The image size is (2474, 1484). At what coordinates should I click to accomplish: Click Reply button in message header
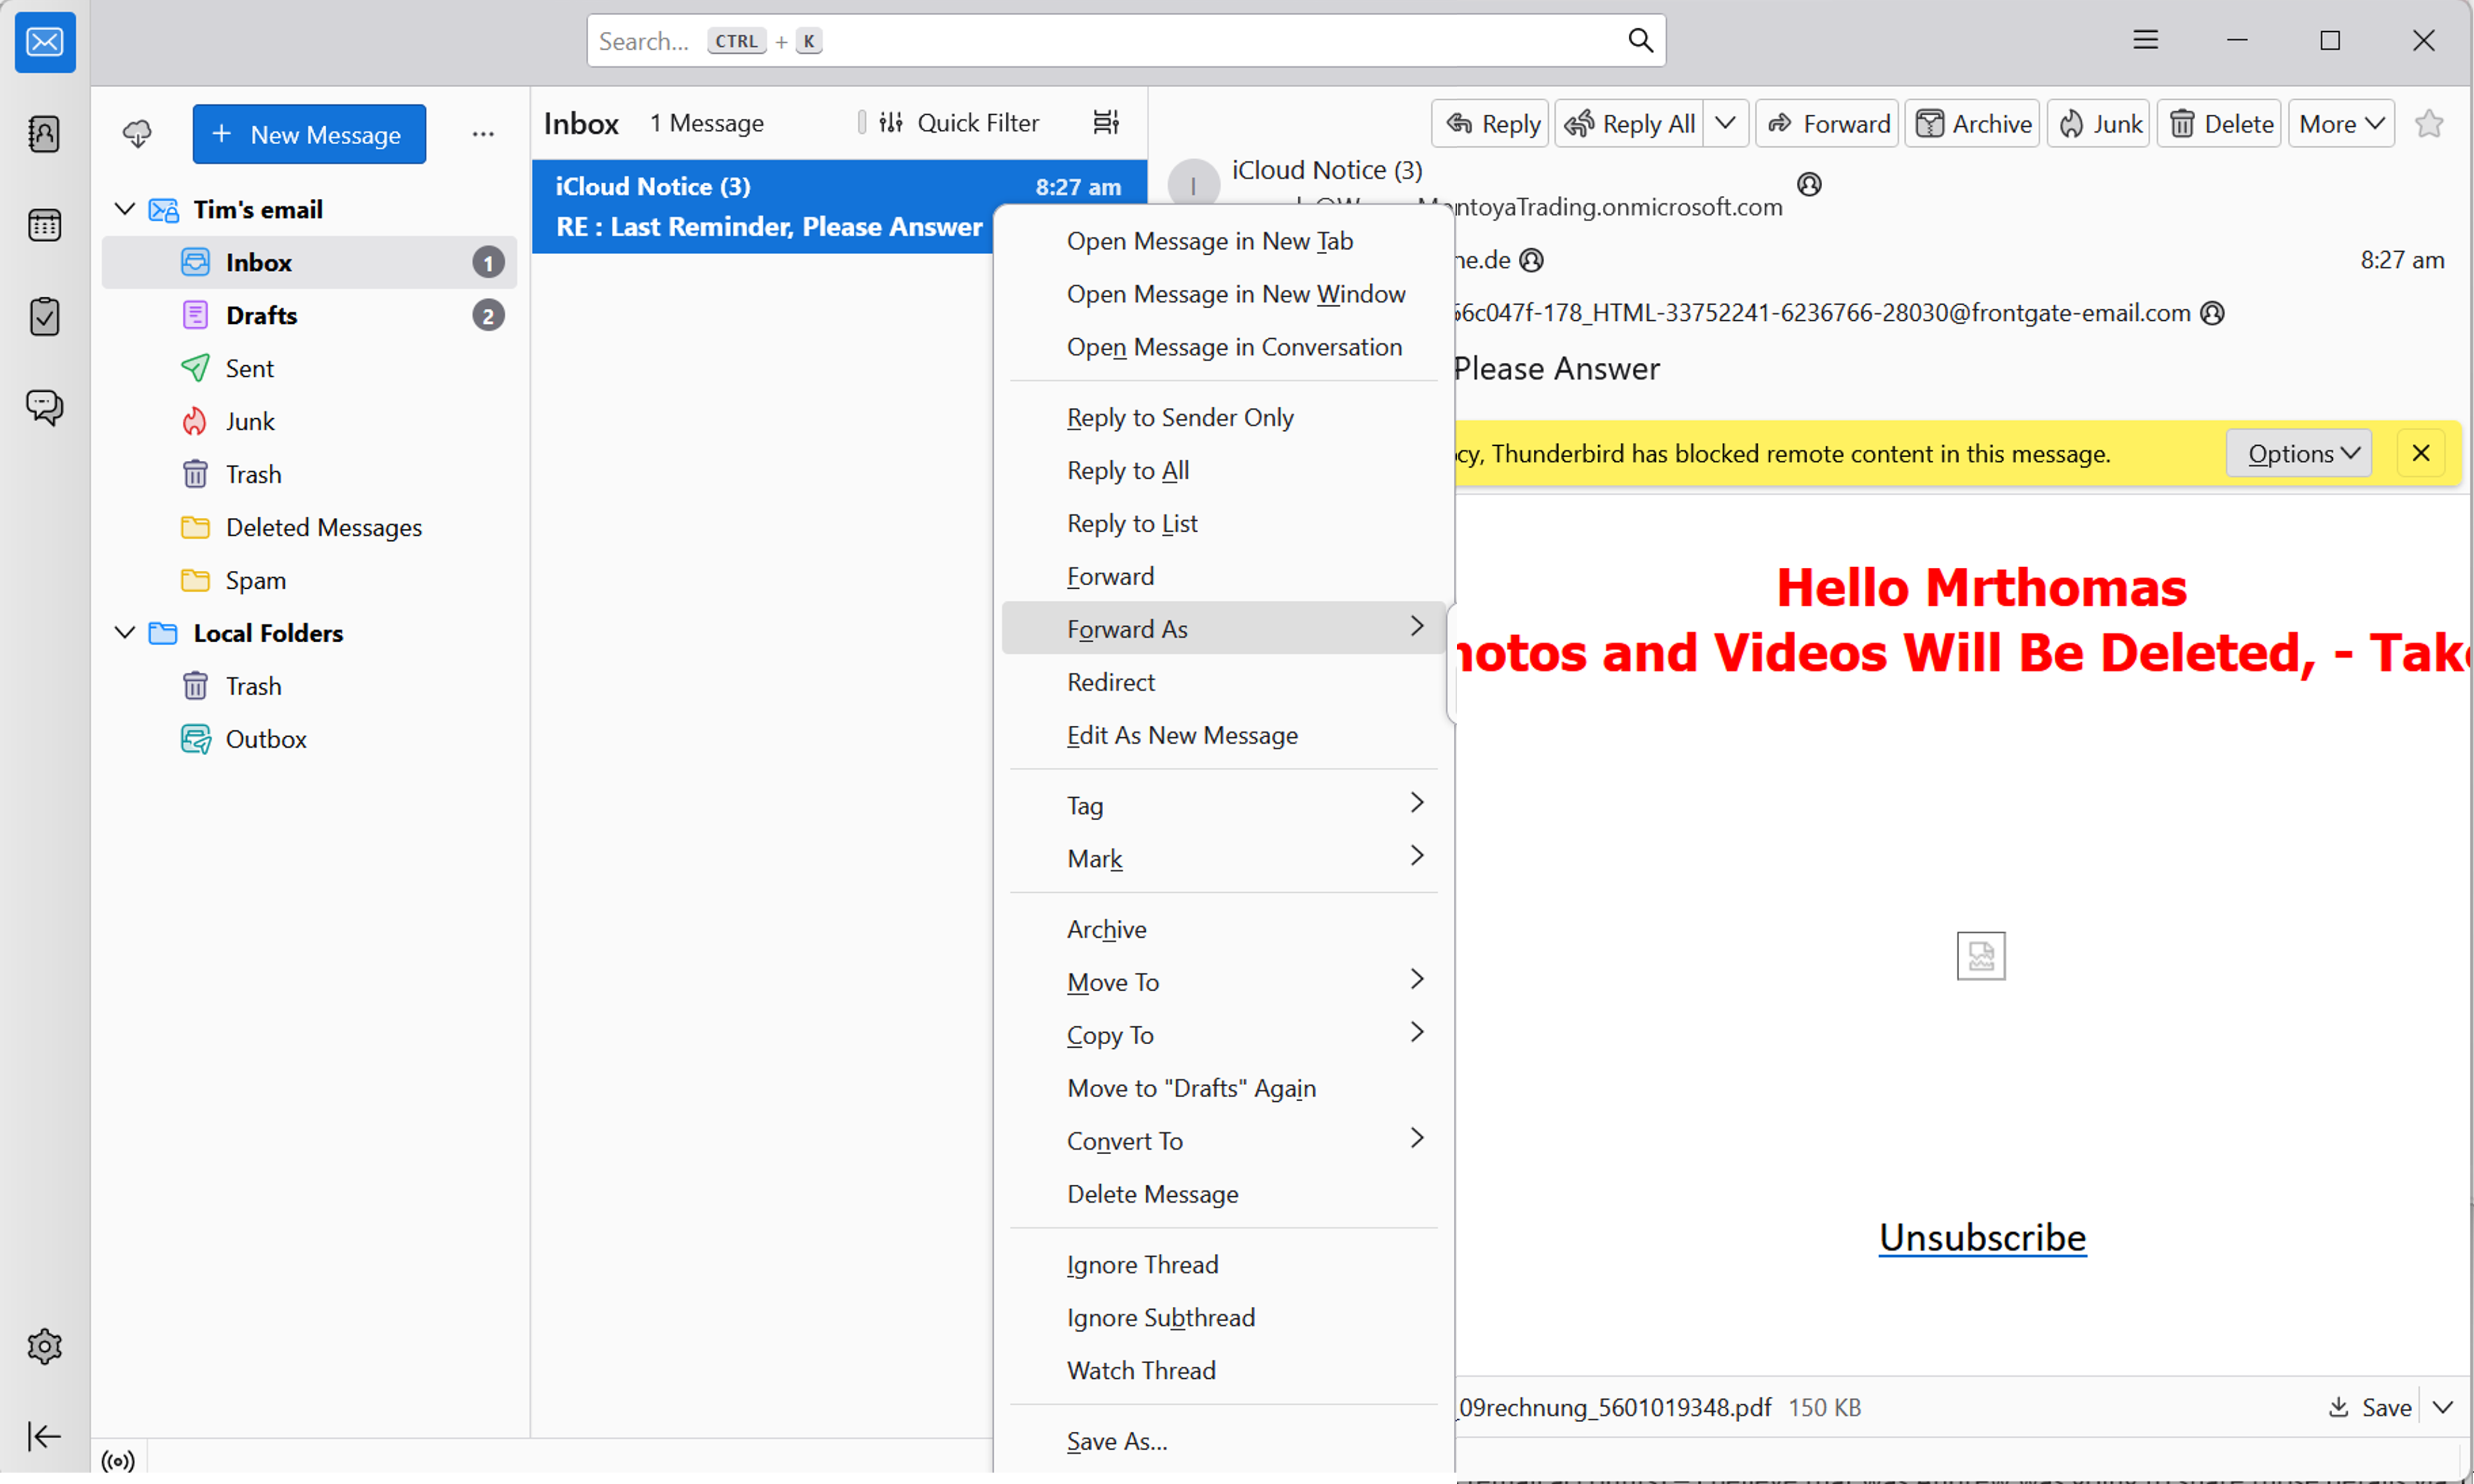(1491, 123)
